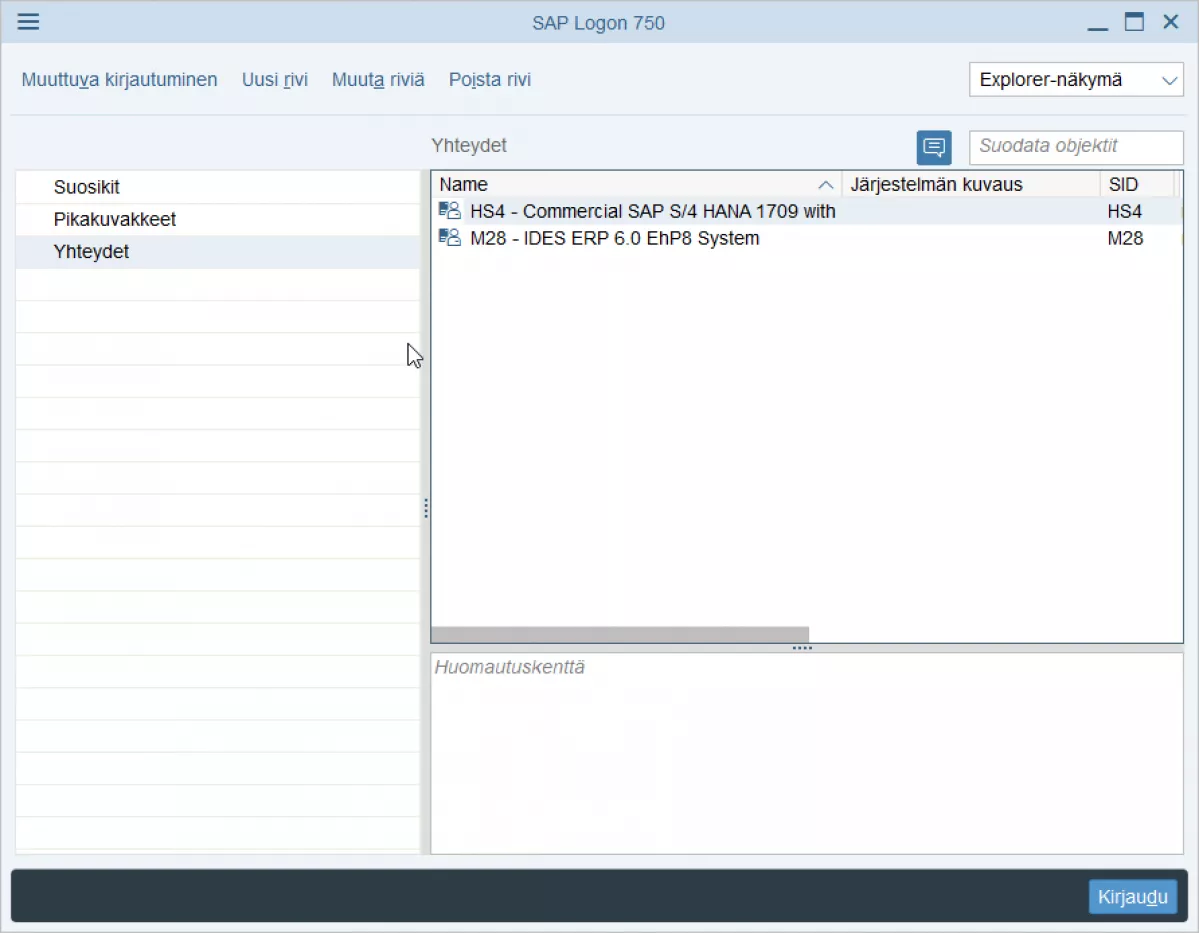Close the SAP Logon window

[x=1171, y=21]
